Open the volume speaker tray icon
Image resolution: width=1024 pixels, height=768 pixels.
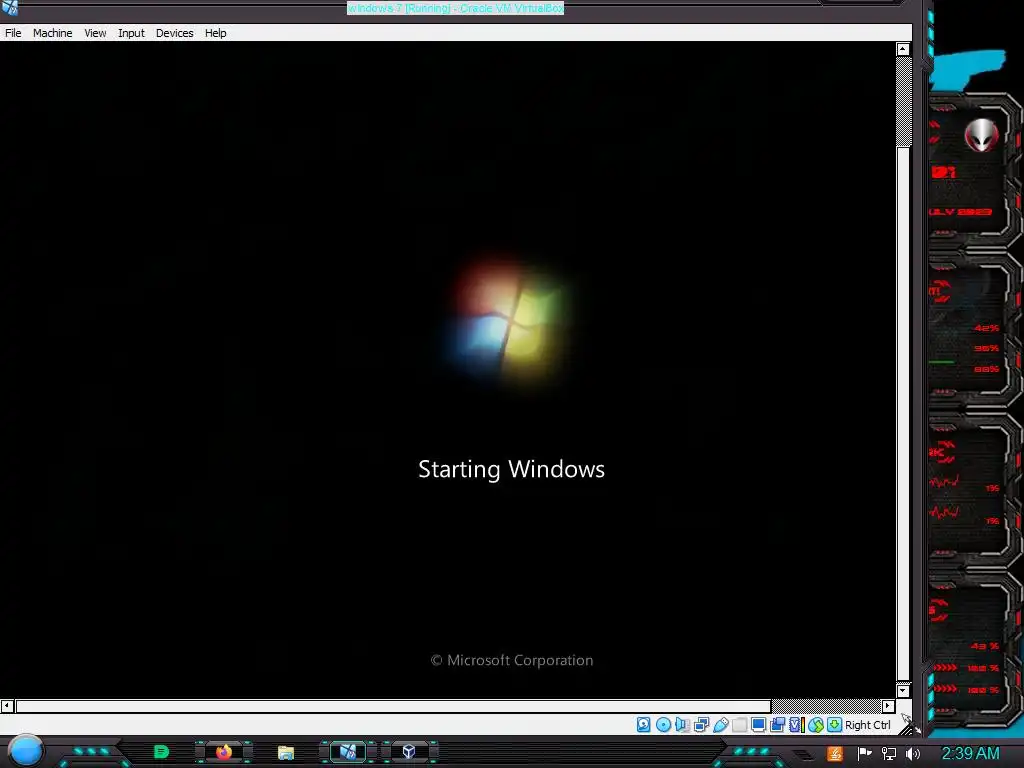pyautogui.click(x=913, y=754)
